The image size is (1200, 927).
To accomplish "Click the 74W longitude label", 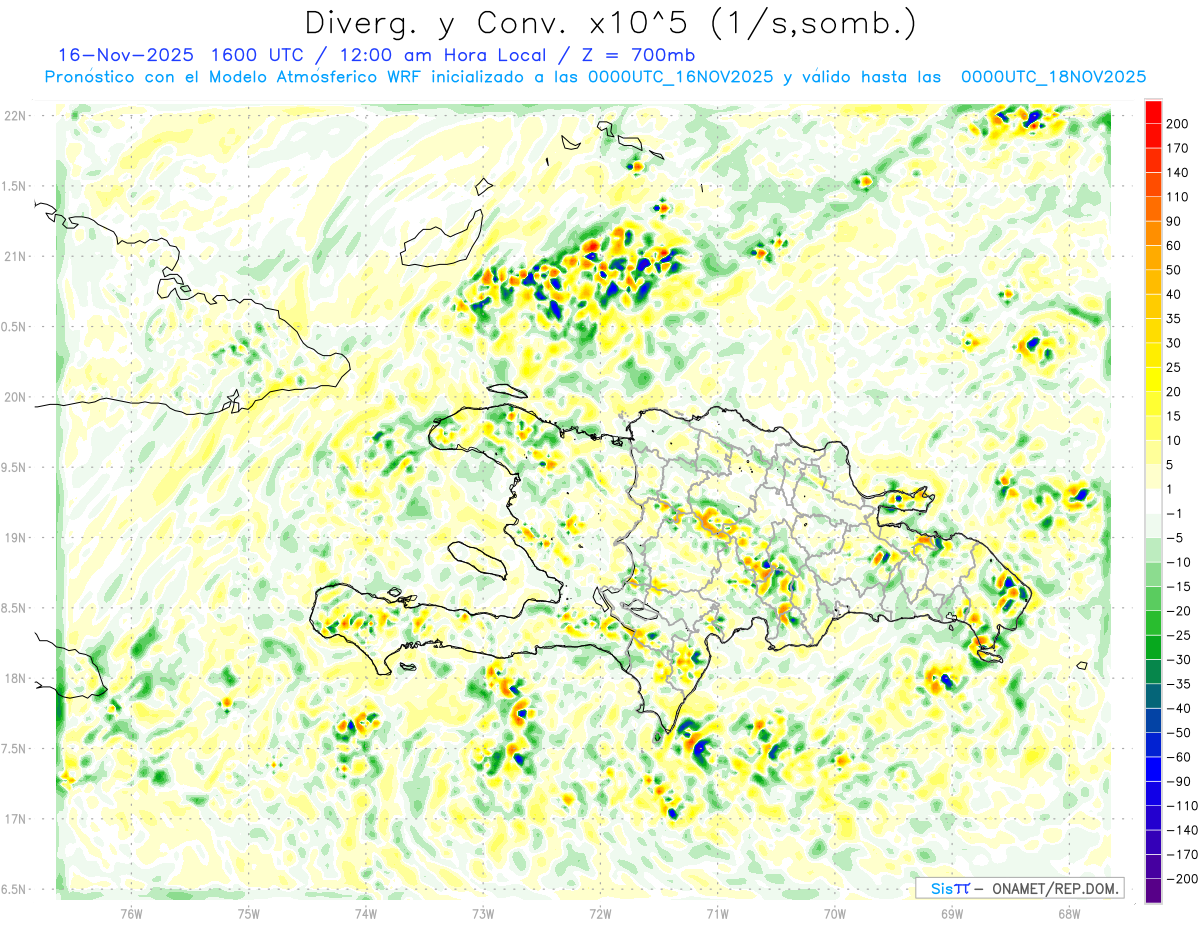I will (x=365, y=914).
